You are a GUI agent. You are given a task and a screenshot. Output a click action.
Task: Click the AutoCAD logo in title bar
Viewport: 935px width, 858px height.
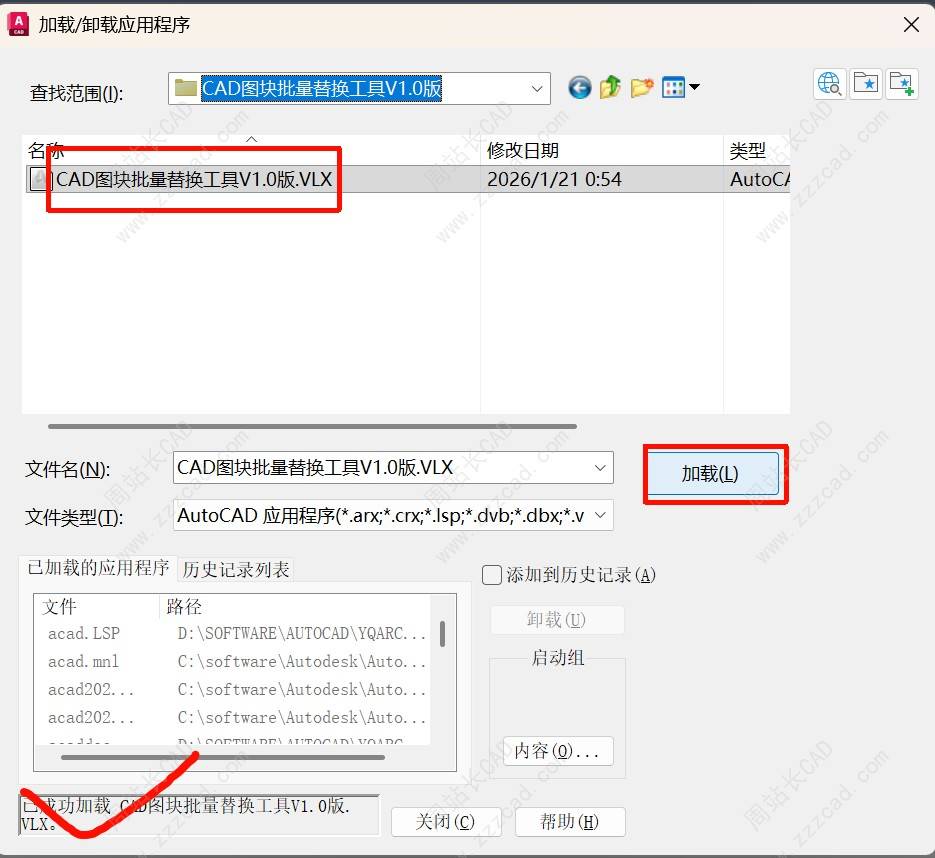[x=17, y=23]
